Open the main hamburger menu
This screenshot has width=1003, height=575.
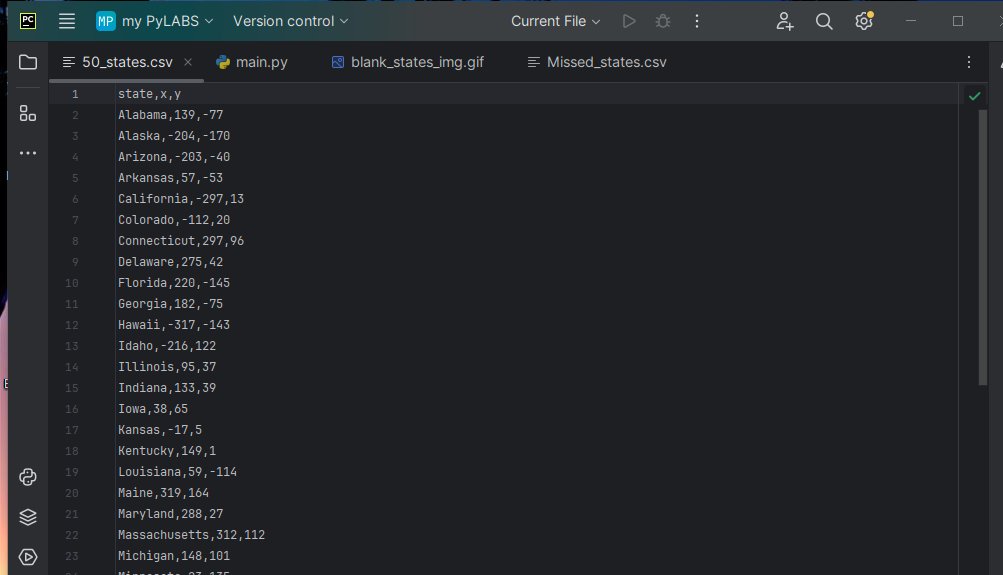pos(67,21)
